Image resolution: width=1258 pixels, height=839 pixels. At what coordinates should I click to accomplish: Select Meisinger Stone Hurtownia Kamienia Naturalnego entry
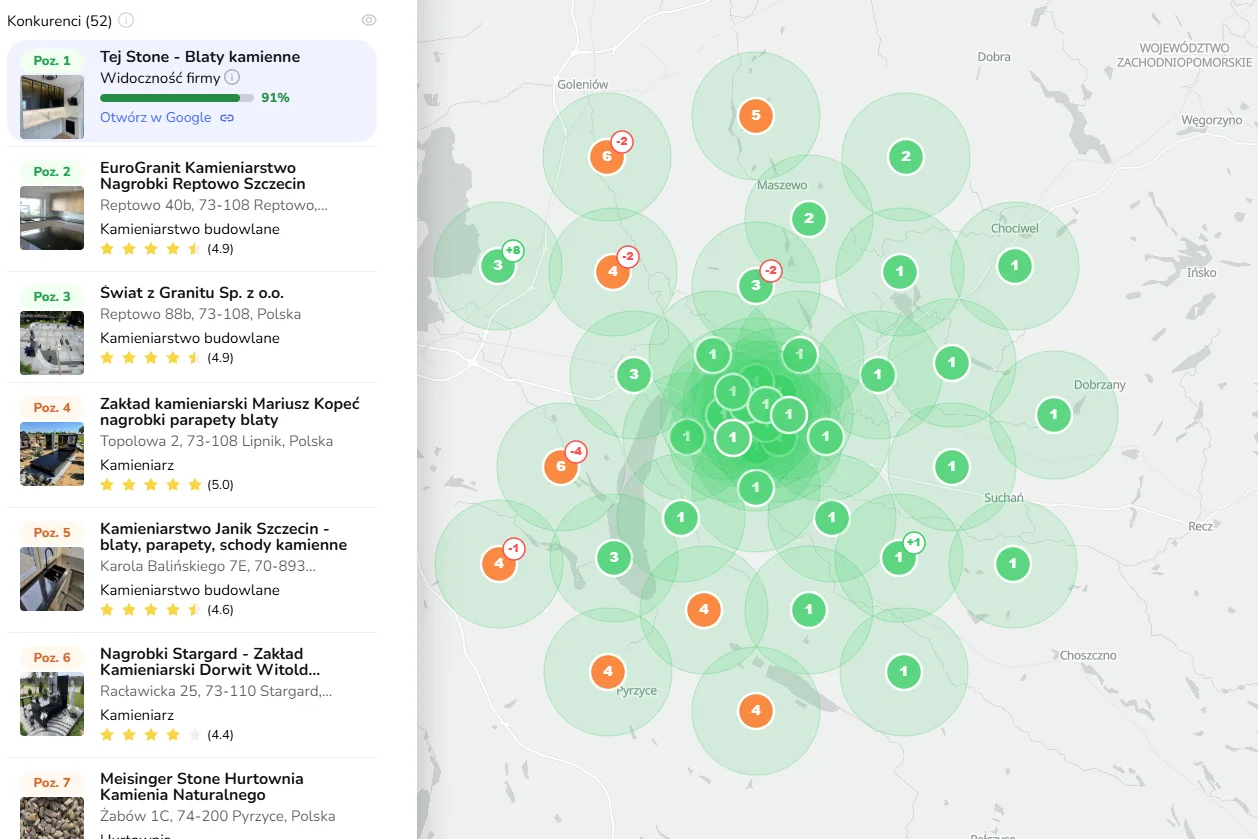point(202,787)
